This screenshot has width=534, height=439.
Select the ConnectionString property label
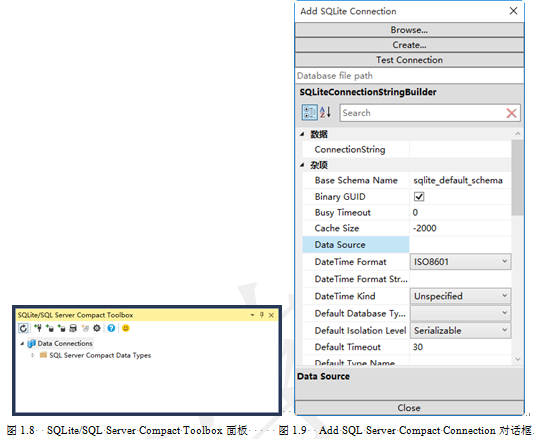350,150
